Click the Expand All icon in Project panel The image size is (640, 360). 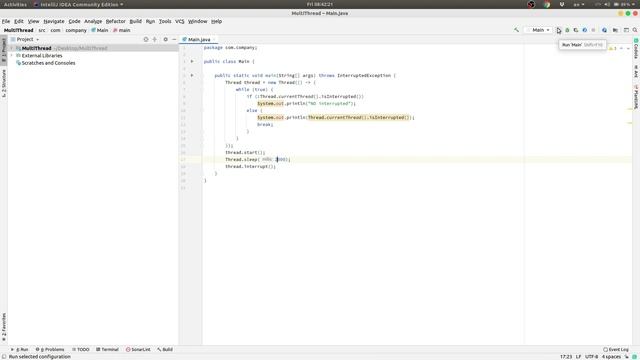[x=155, y=40]
